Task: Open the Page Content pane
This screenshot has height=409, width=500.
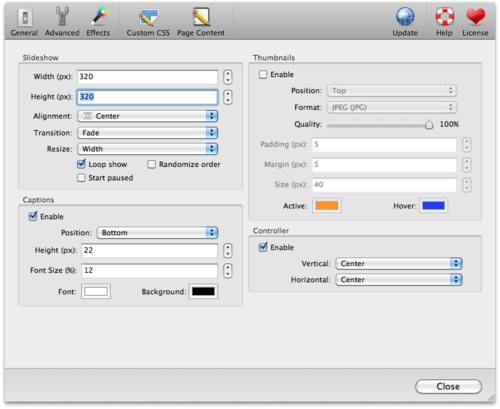Action: click(x=201, y=22)
